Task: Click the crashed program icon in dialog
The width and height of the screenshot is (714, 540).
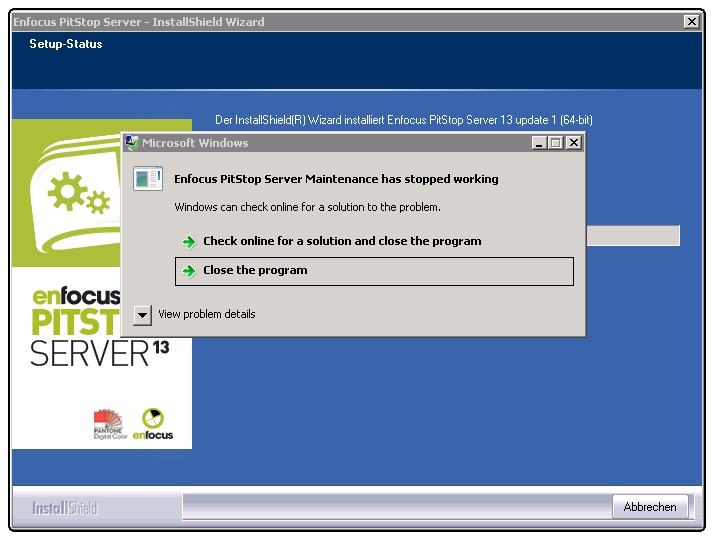Action: tap(148, 178)
